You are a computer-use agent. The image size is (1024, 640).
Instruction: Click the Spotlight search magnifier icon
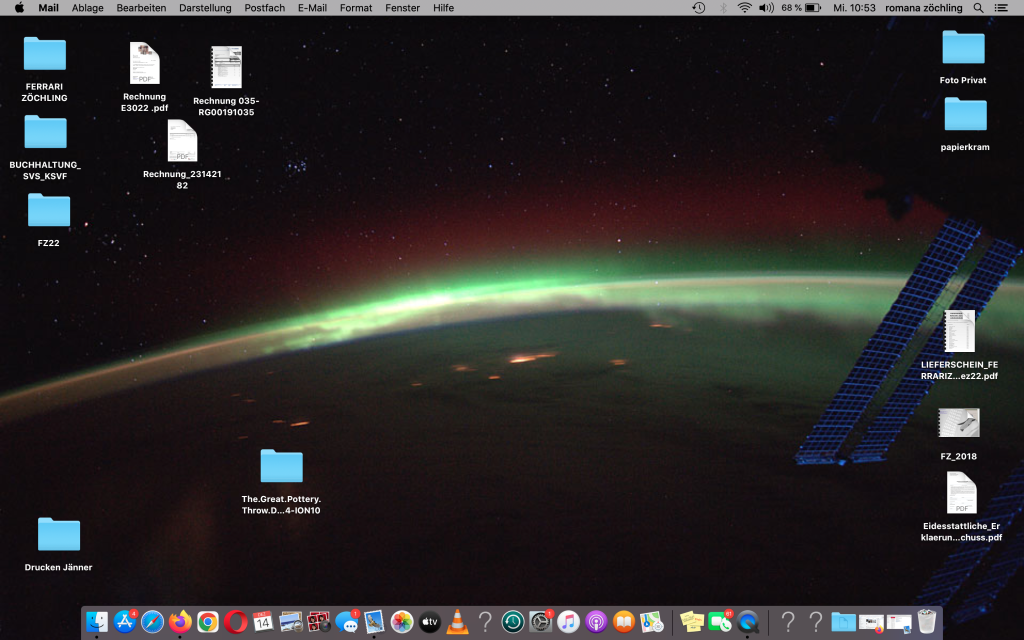978,8
